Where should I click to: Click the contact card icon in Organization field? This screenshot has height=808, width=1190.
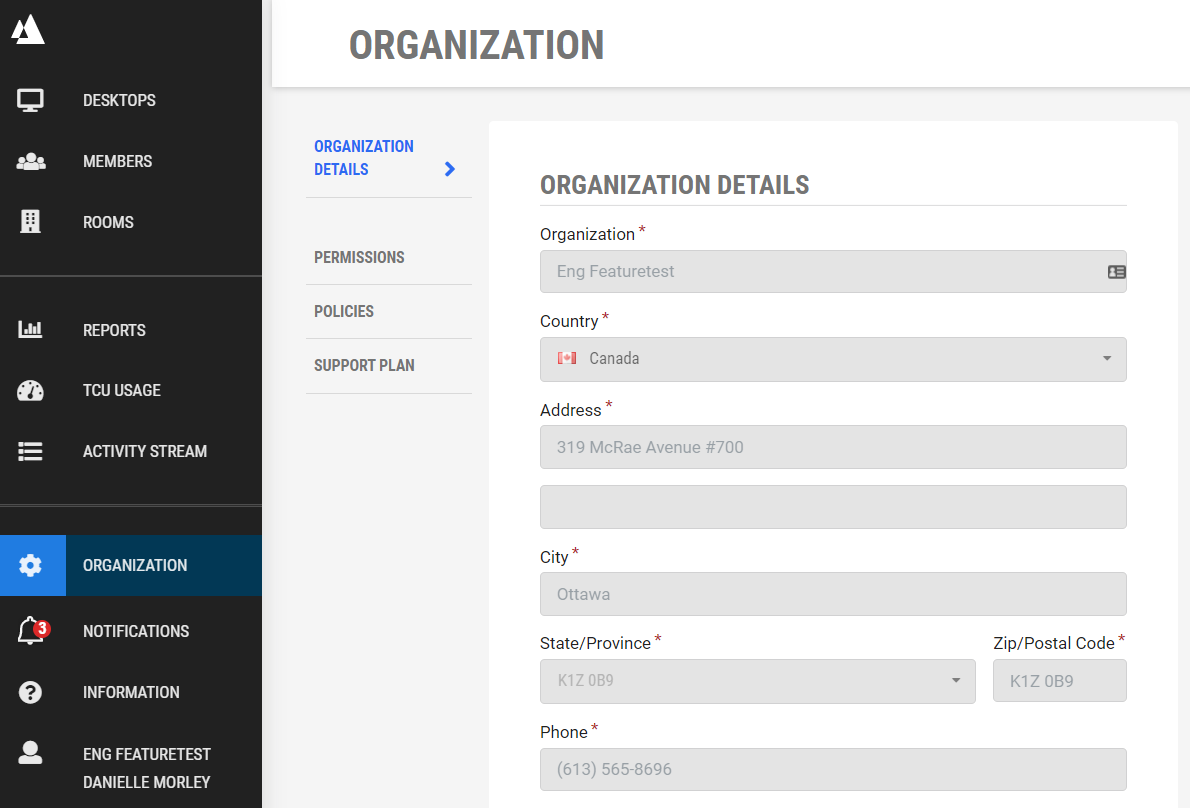[1116, 272]
